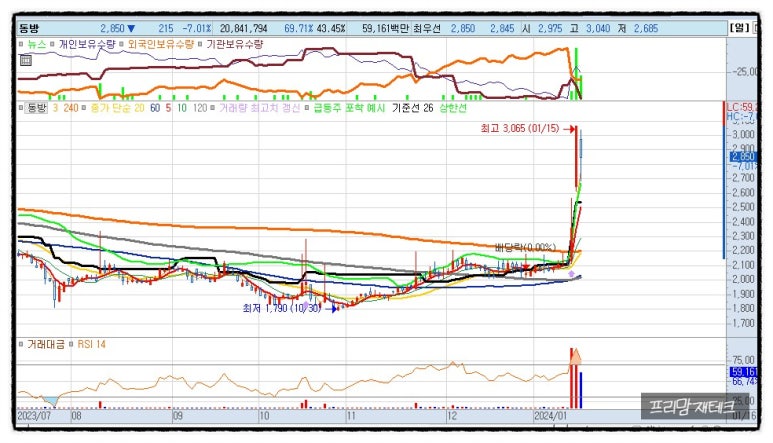
Task: Click the volume value 20,841,794
Action: (x=244, y=28)
